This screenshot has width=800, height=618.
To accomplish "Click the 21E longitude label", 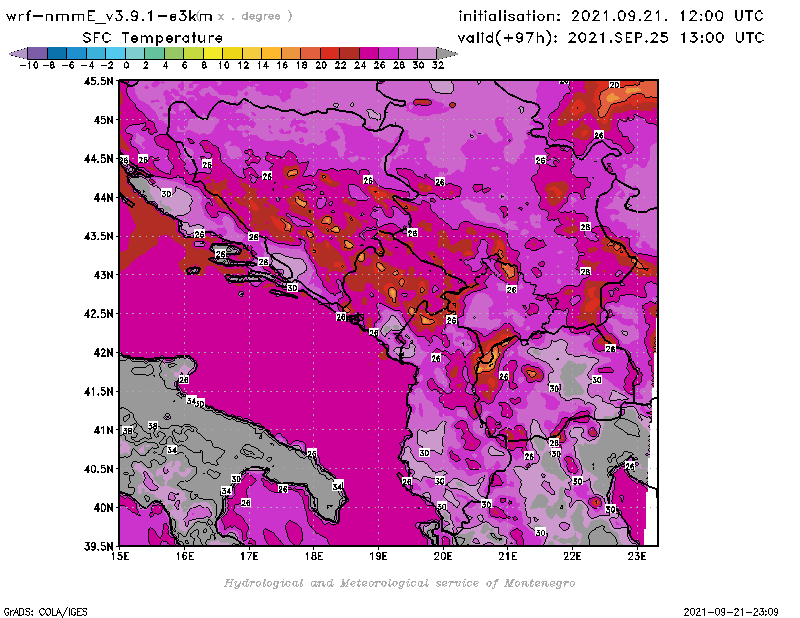I will (508, 556).
